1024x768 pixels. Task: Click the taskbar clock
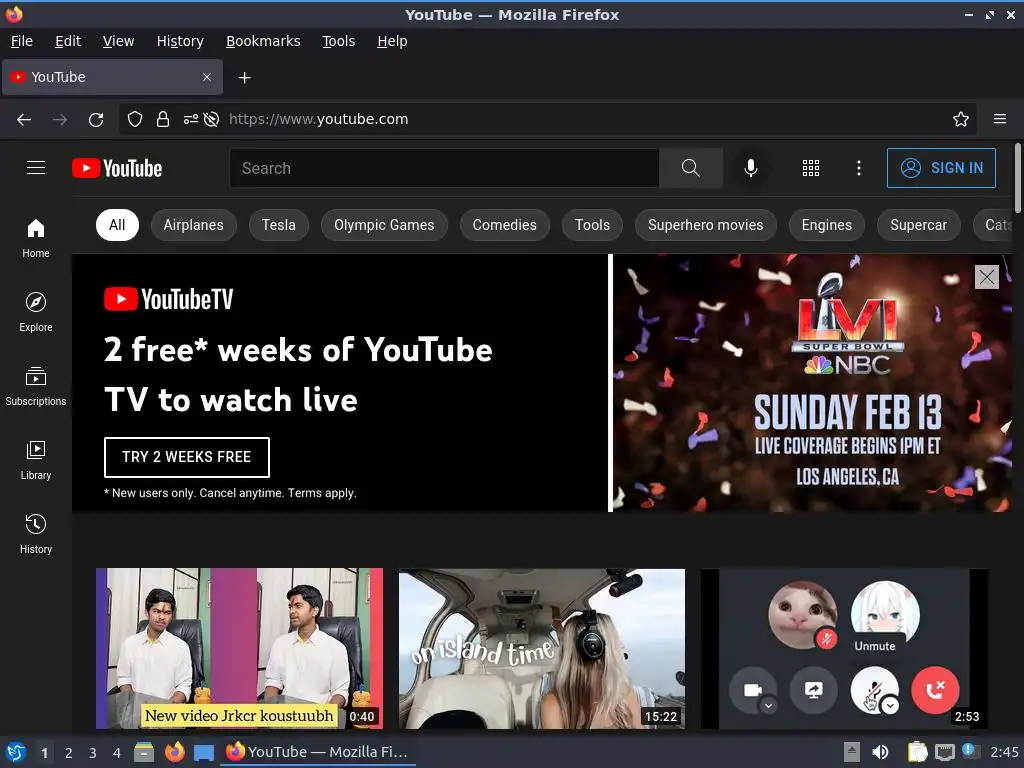coord(1004,752)
